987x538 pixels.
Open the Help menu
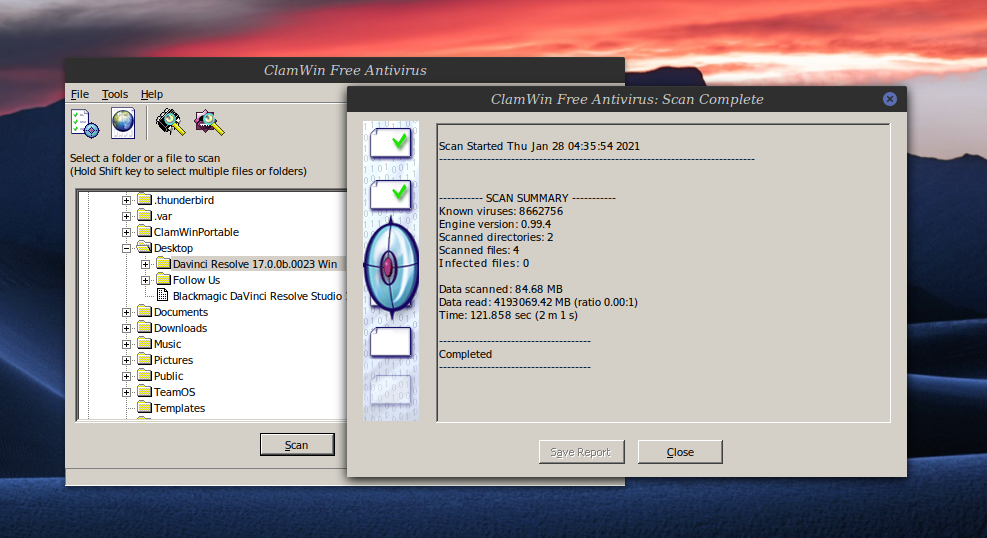point(152,94)
